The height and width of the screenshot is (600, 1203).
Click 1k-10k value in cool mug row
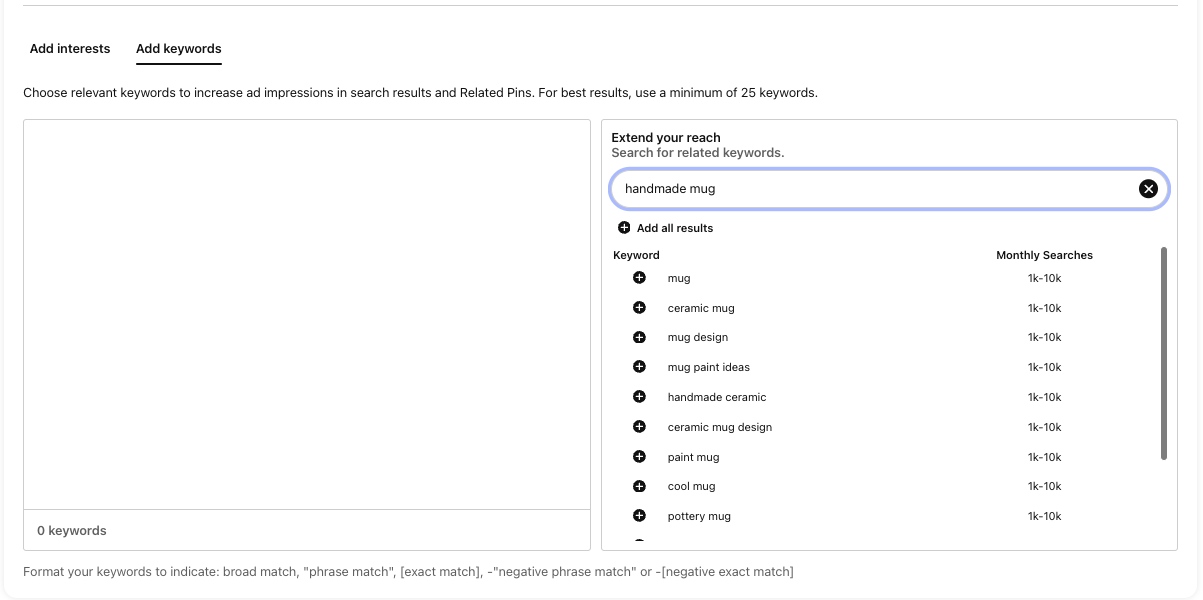1044,486
